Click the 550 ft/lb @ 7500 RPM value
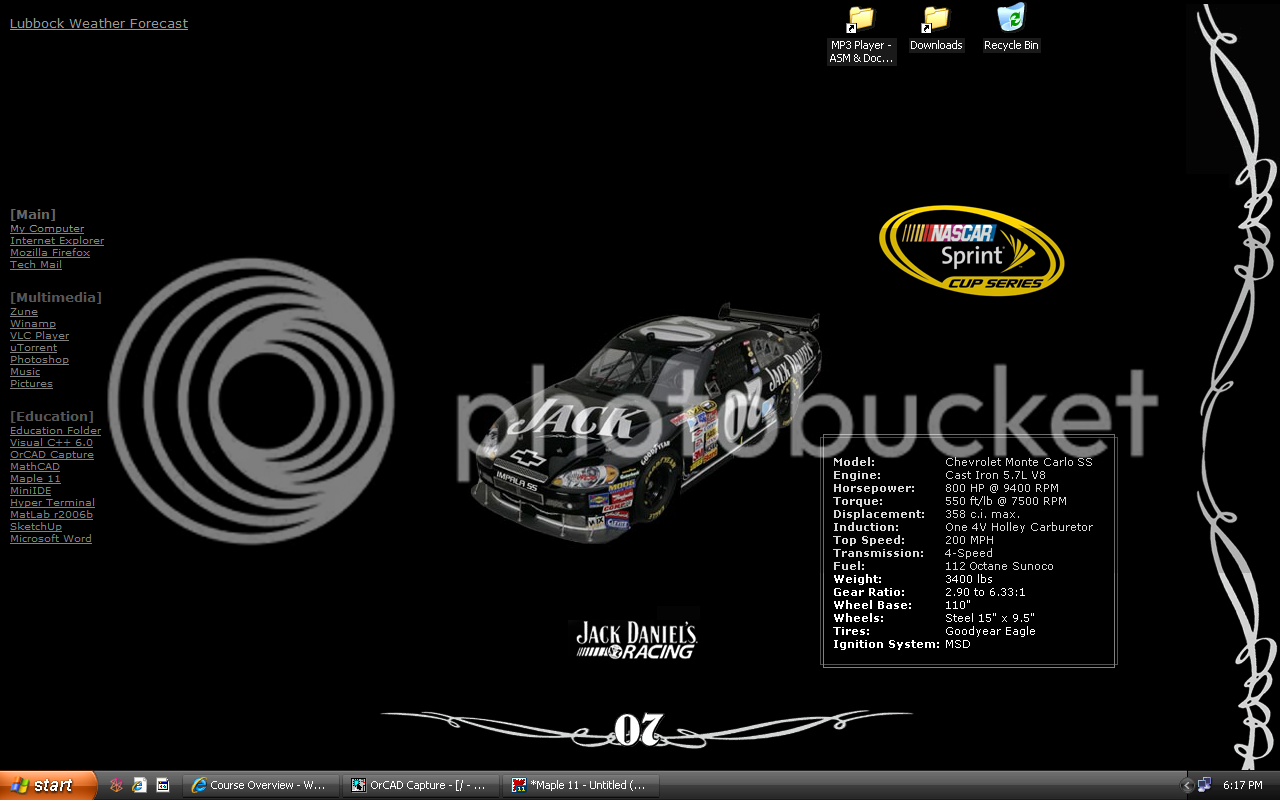 [x=1006, y=501]
